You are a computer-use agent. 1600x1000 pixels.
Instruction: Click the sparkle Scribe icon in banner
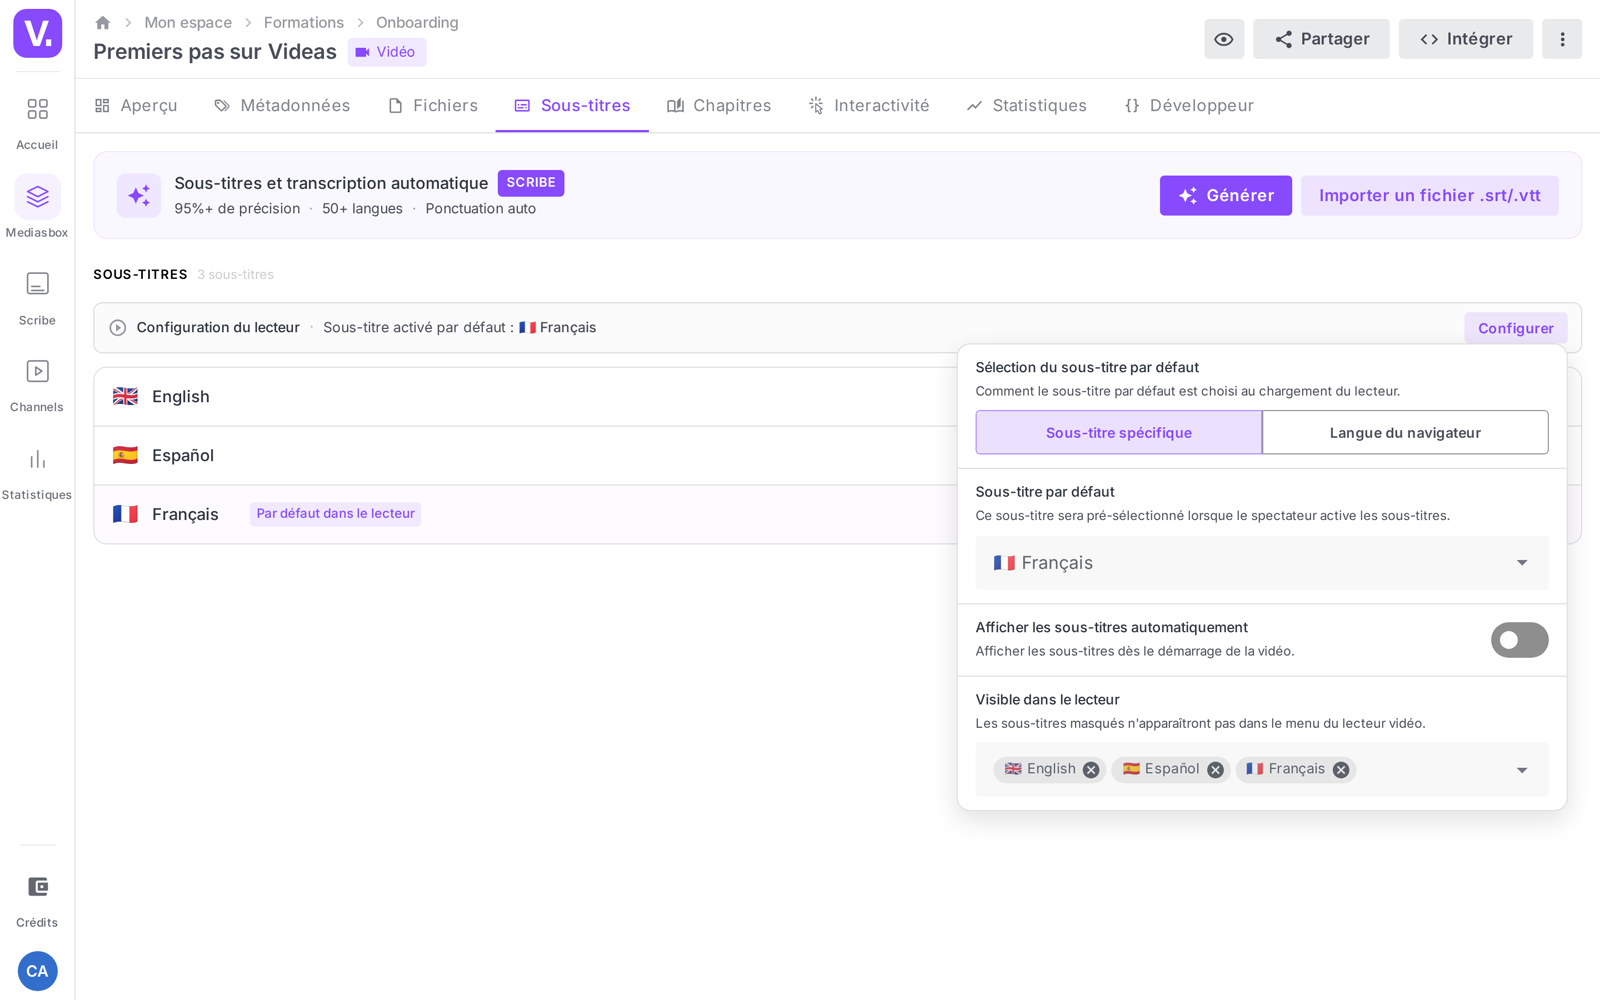tap(139, 195)
